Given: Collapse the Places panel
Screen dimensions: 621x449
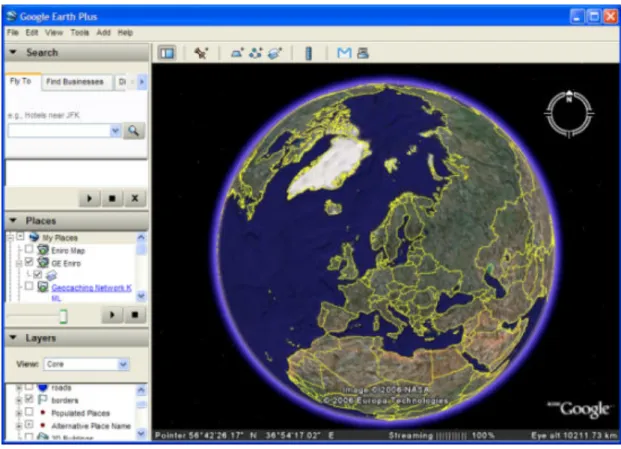Looking at the screenshot, I should pos(13,220).
